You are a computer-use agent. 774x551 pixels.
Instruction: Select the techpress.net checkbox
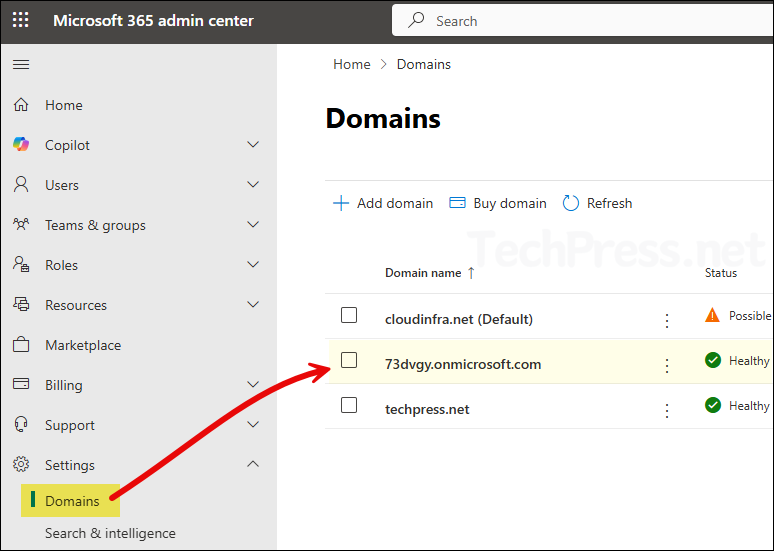click(x=349, y=405)
